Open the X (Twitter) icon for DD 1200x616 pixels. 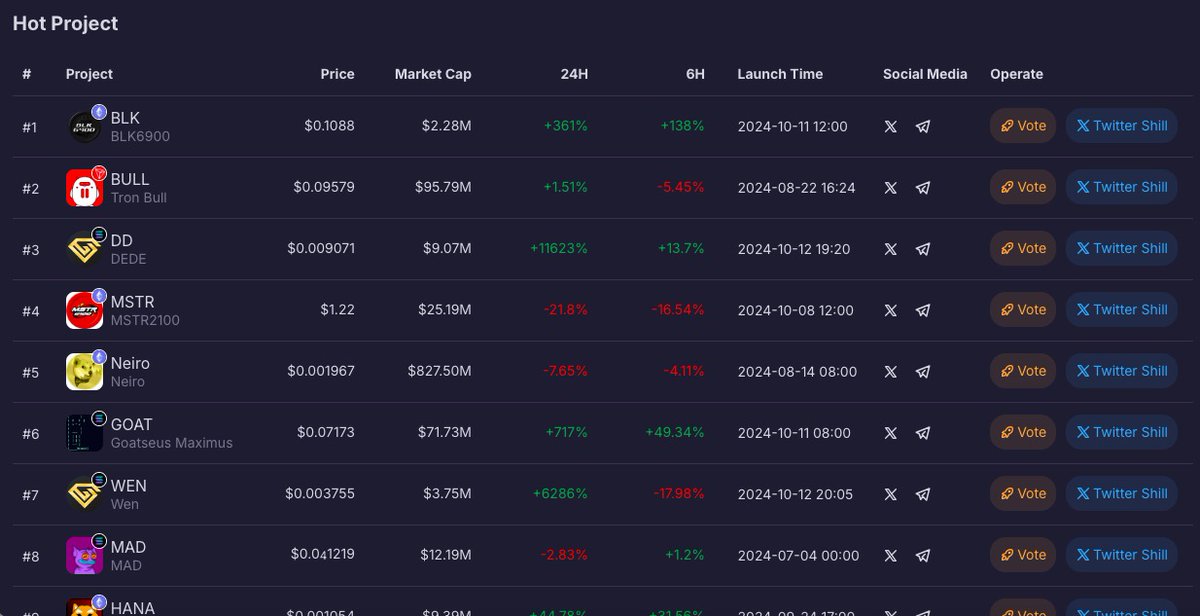[x=891, y=249]
